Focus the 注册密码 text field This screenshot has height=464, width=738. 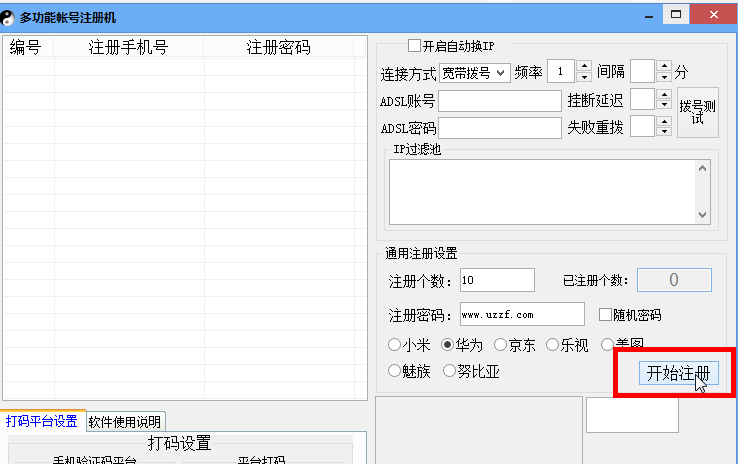(x=522, y=315)
